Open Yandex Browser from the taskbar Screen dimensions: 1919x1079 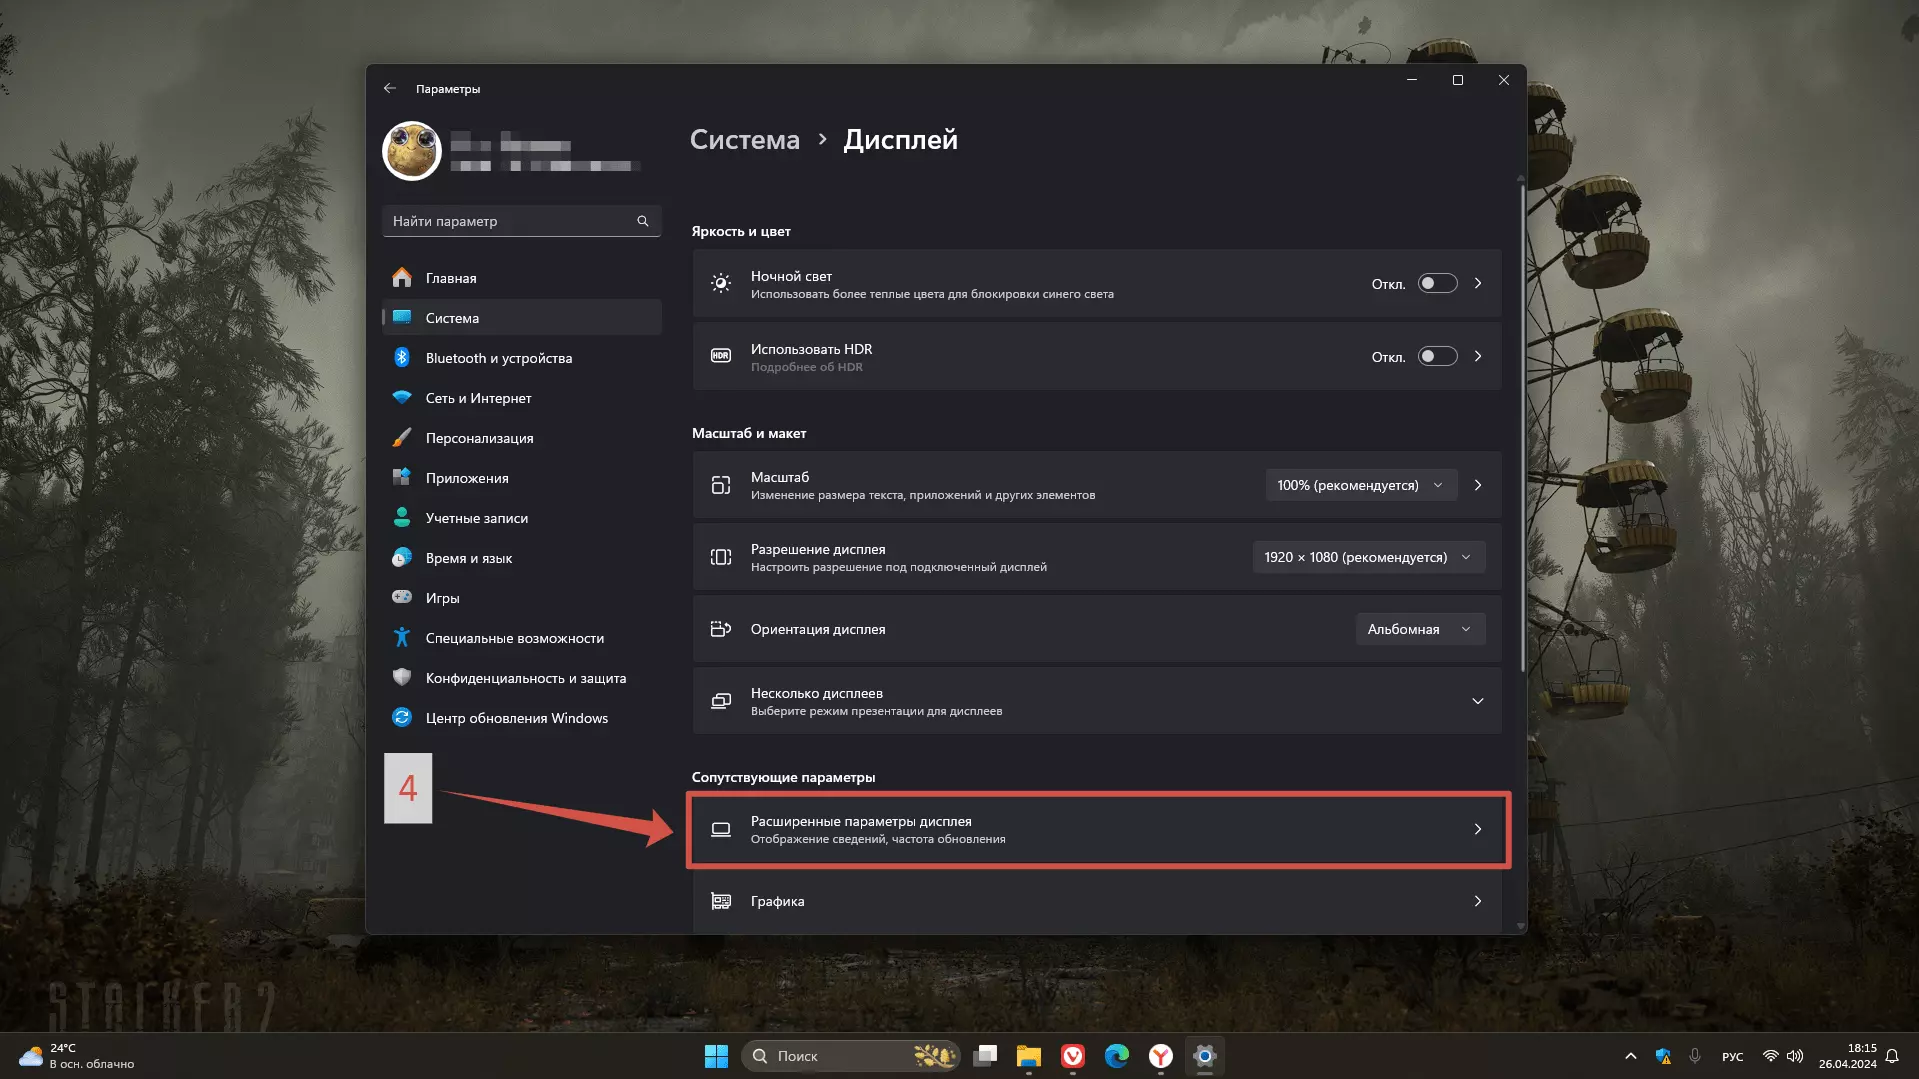coord(1161,1056)
